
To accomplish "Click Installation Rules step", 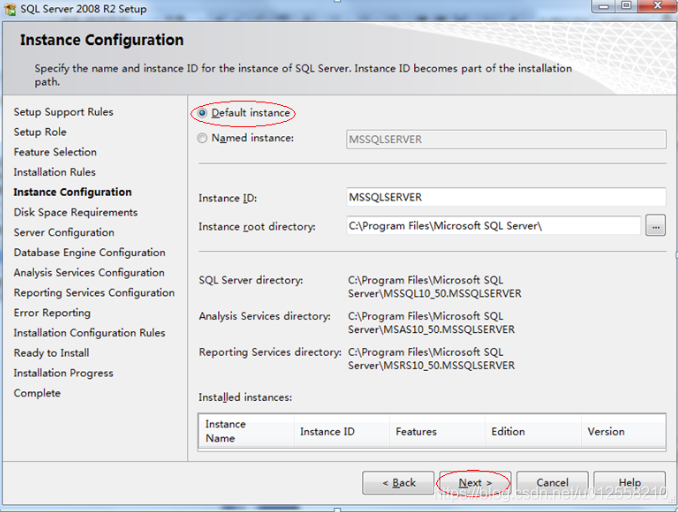I will 54,172.
